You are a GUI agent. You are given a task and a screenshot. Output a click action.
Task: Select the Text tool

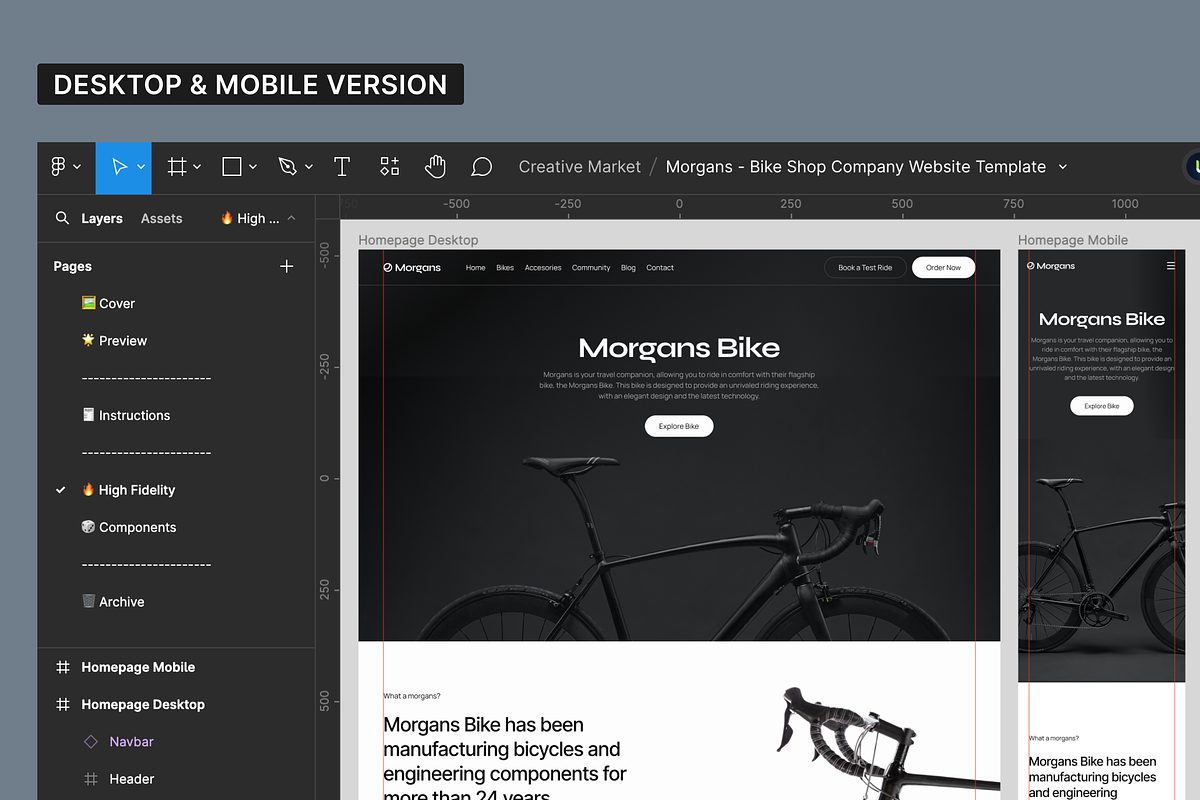pos(342,167)
